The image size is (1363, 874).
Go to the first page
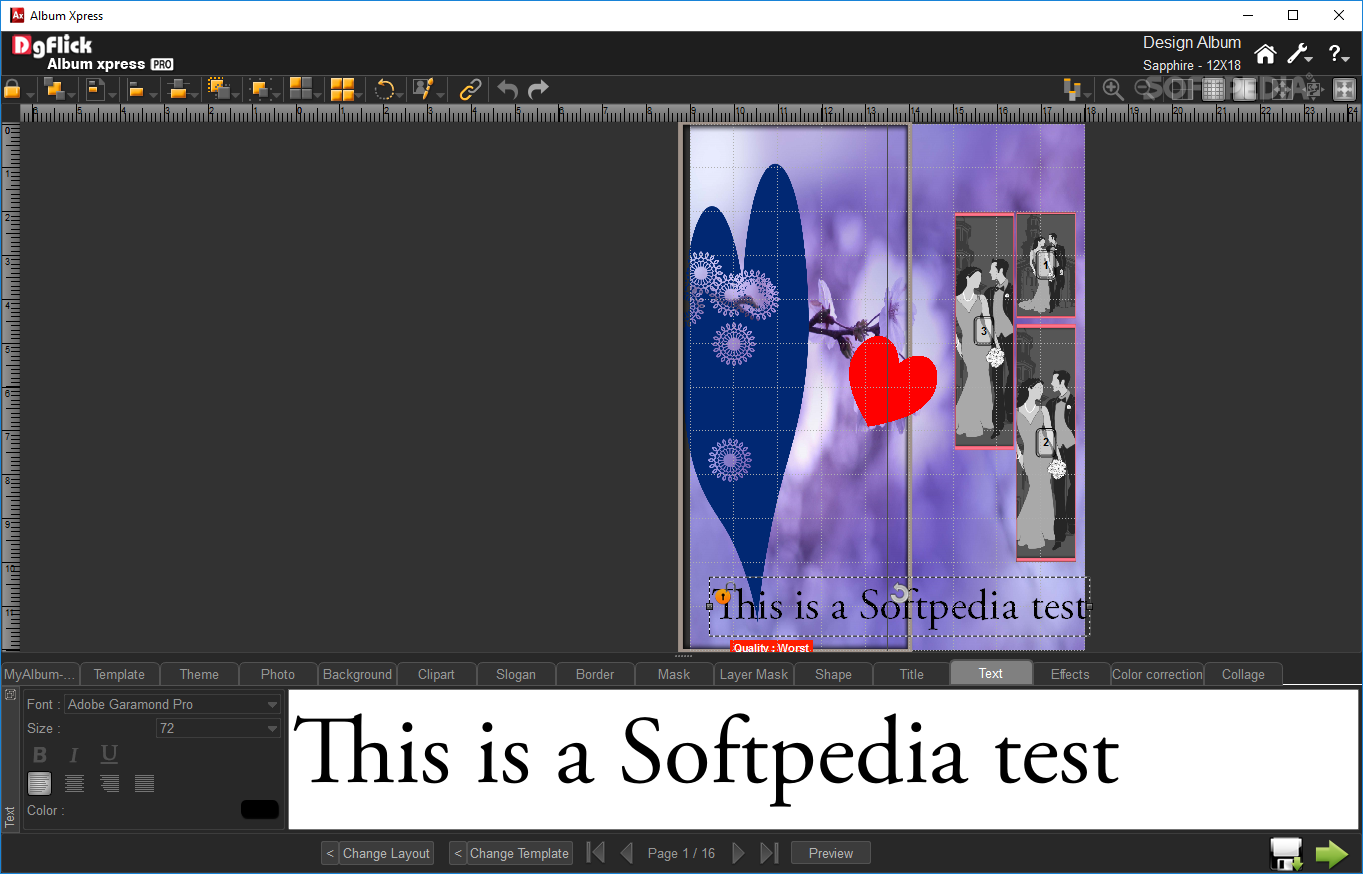[596, 853]
